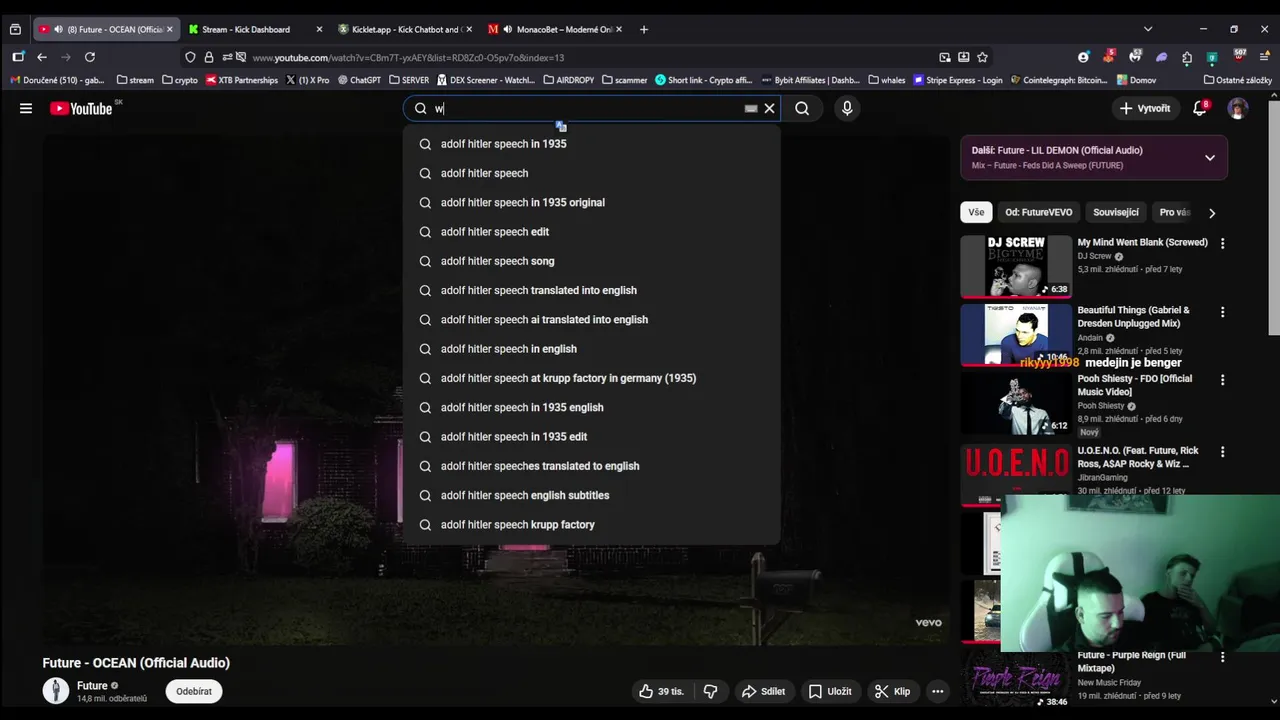Open Stripe Express - Login bookmark
Image resolution: width=1280 pixels, height=720 pixels.
click(x=958, y=80)
